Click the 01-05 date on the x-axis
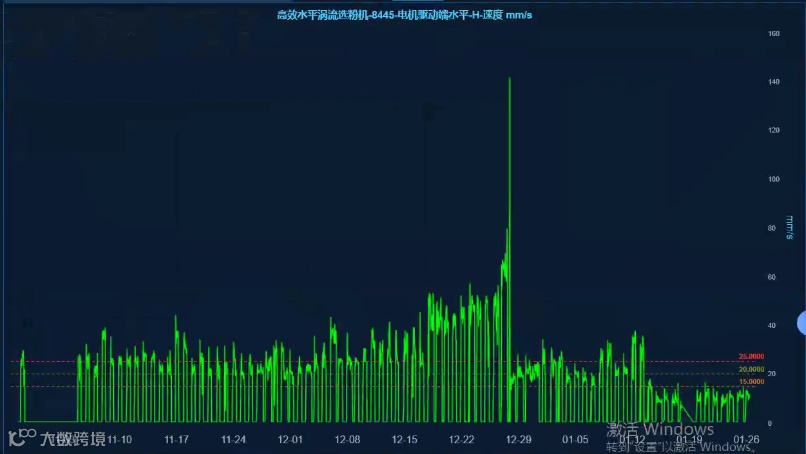Image resolution: width=806 pixels, height=454 pixels. pos(575,440)
